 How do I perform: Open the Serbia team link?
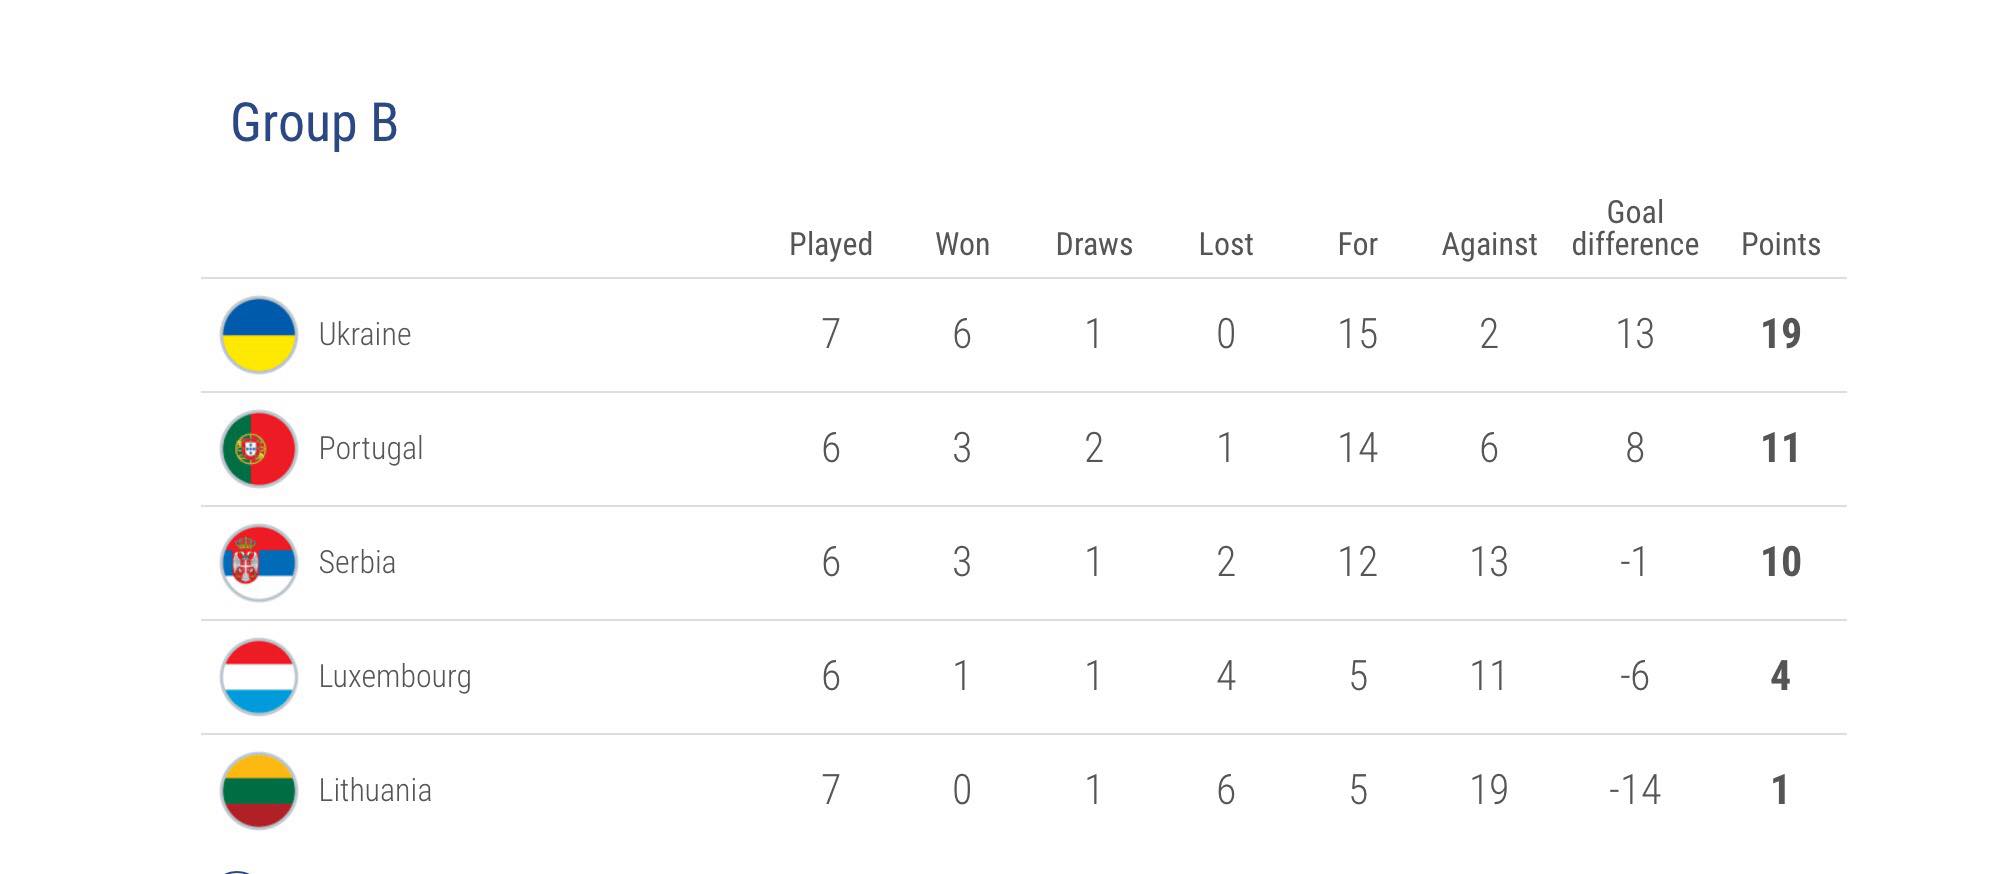(x=357, y=562)
